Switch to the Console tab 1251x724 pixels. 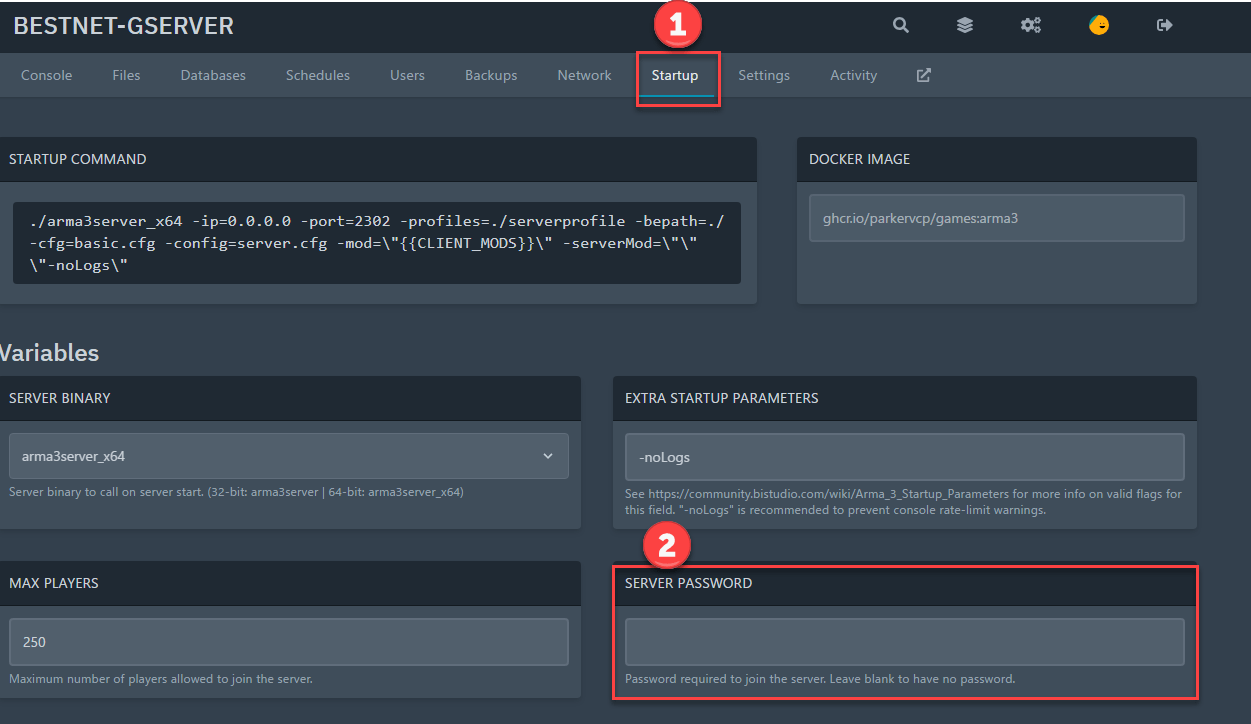47,75
